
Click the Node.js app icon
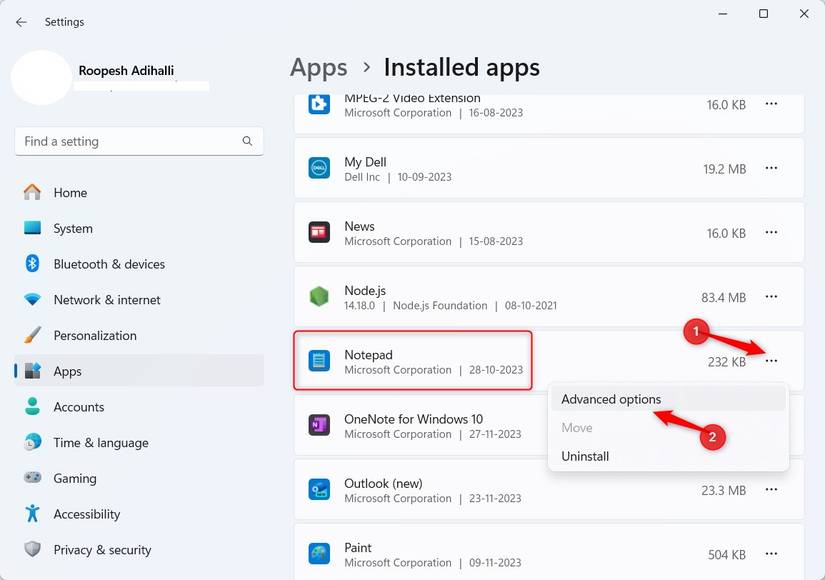coord(318,297)
